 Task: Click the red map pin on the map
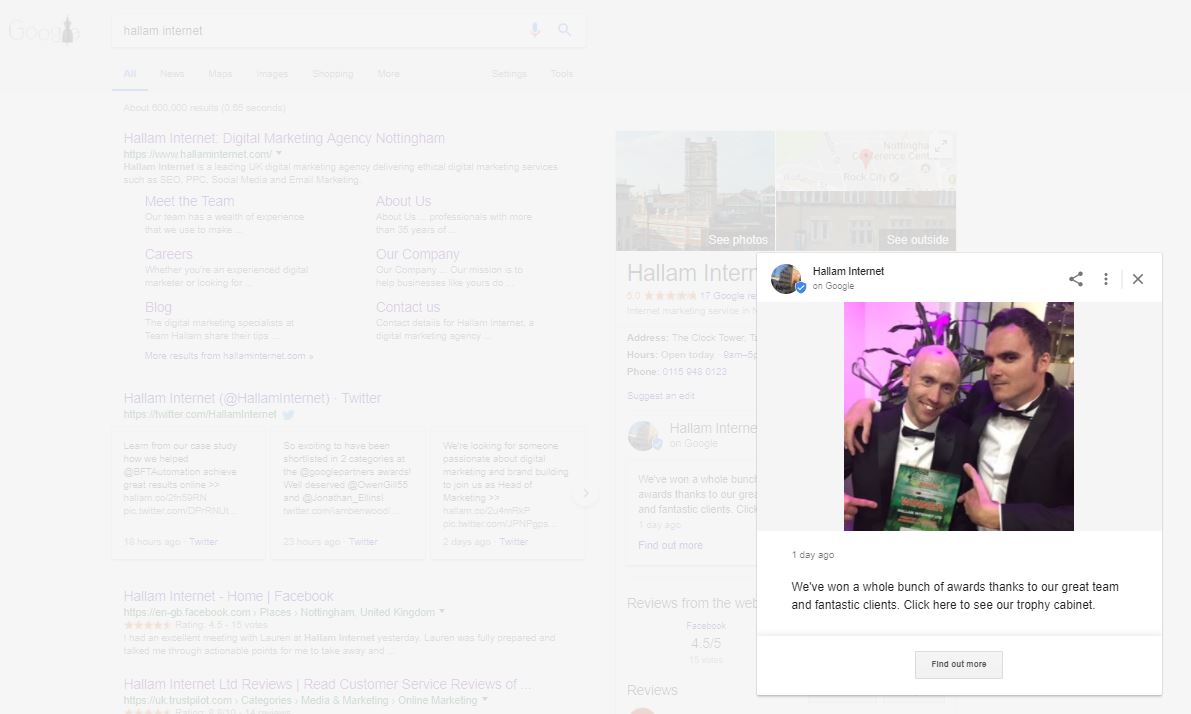(x=865, y=157)
